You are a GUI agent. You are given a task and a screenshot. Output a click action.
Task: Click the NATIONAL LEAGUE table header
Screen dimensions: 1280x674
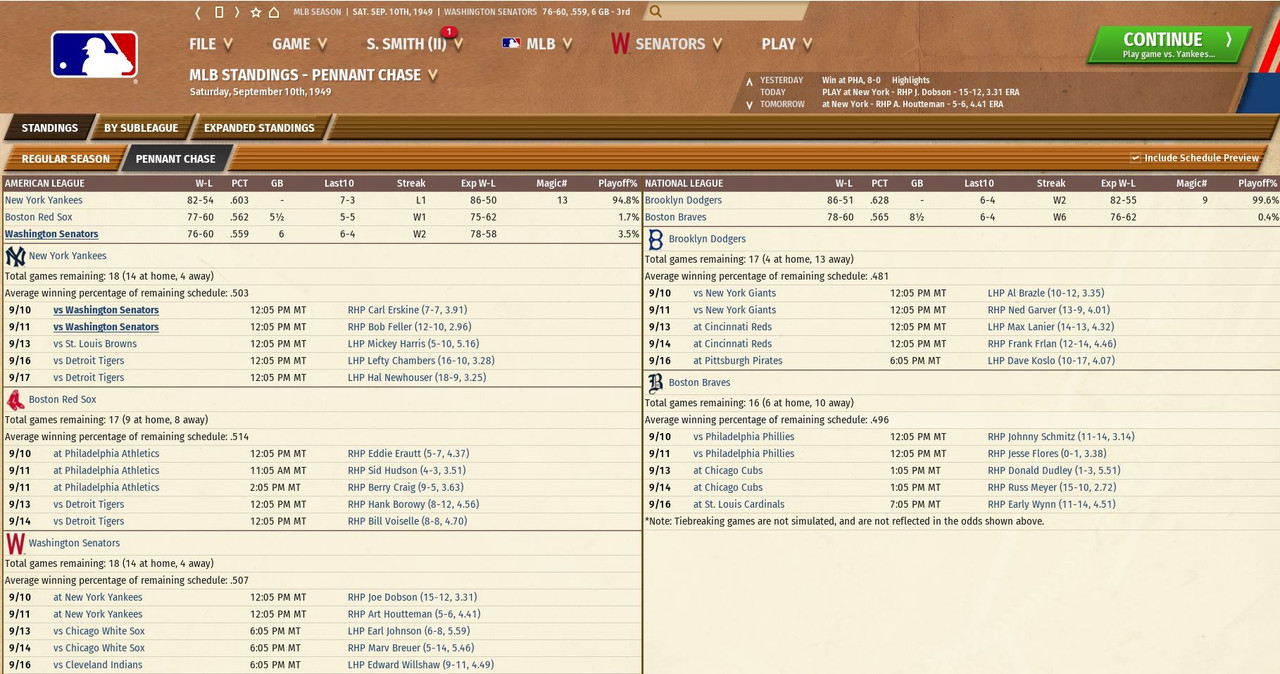click(684, 183)
